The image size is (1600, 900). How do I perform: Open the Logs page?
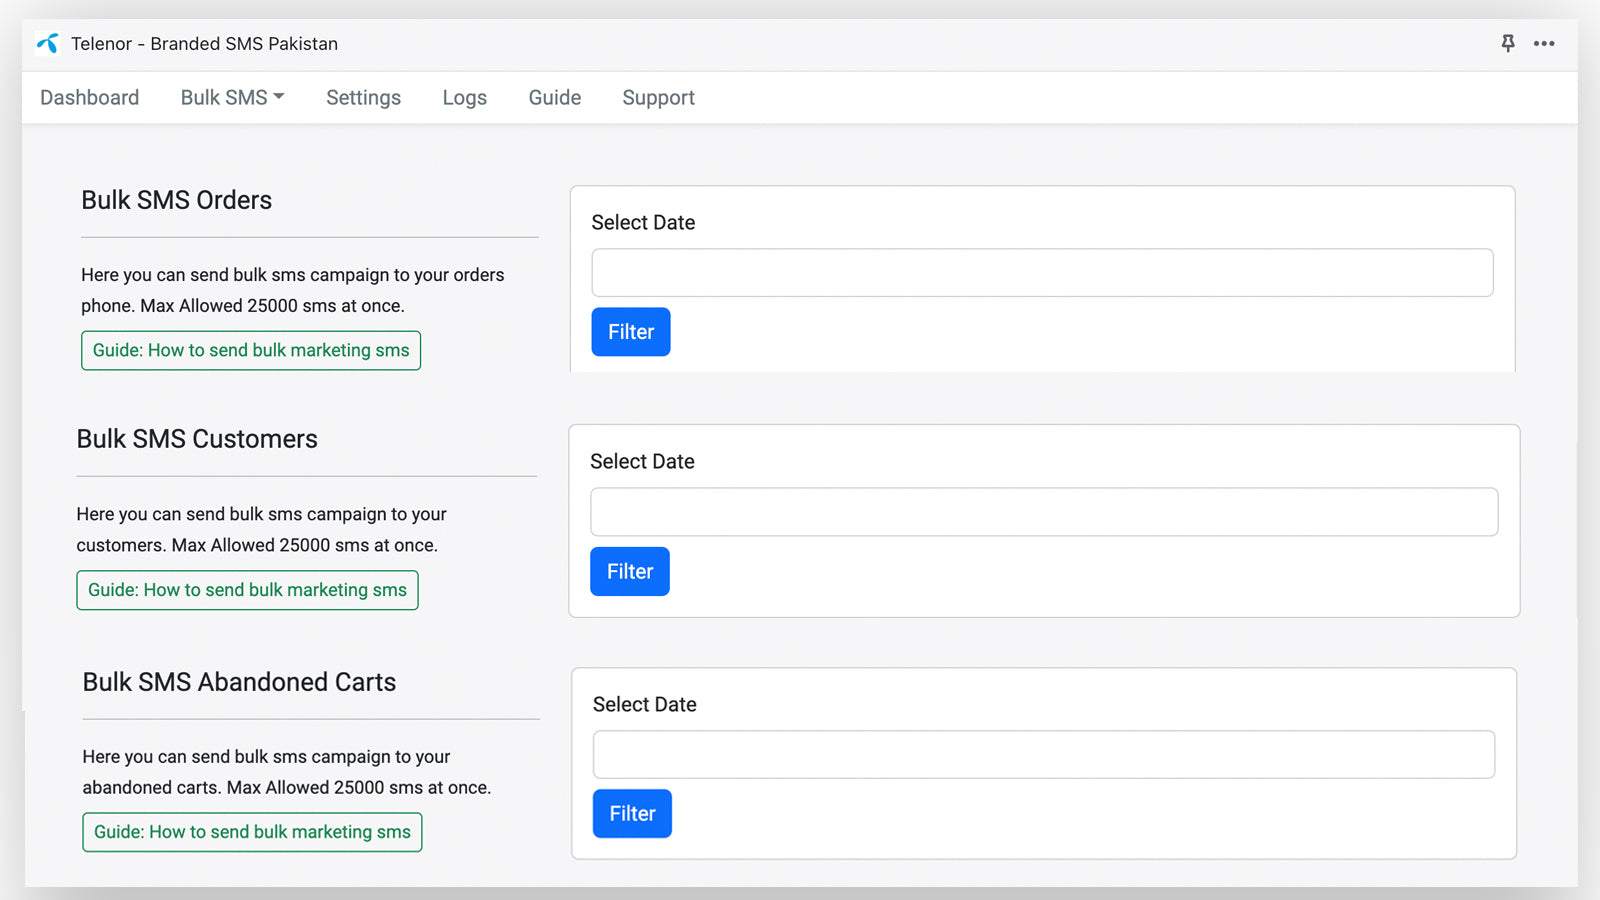[464, 98]
